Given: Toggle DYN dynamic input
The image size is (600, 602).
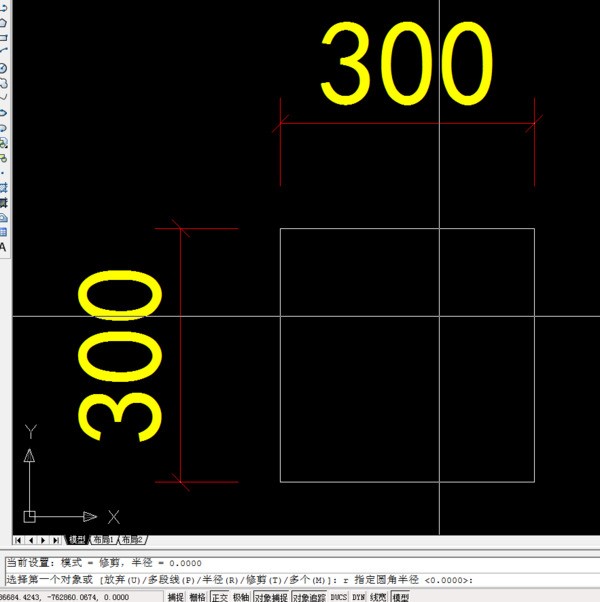Looking at the screenshot, I should [358, 597].
